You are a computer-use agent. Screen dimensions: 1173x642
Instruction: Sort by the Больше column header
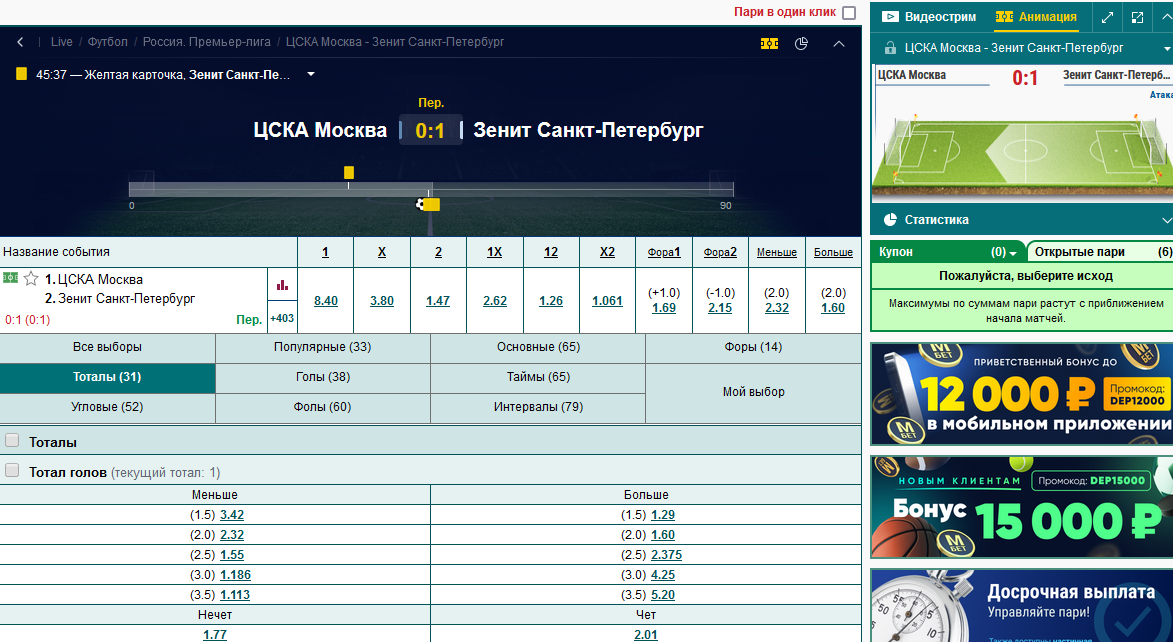coord(833,253)
